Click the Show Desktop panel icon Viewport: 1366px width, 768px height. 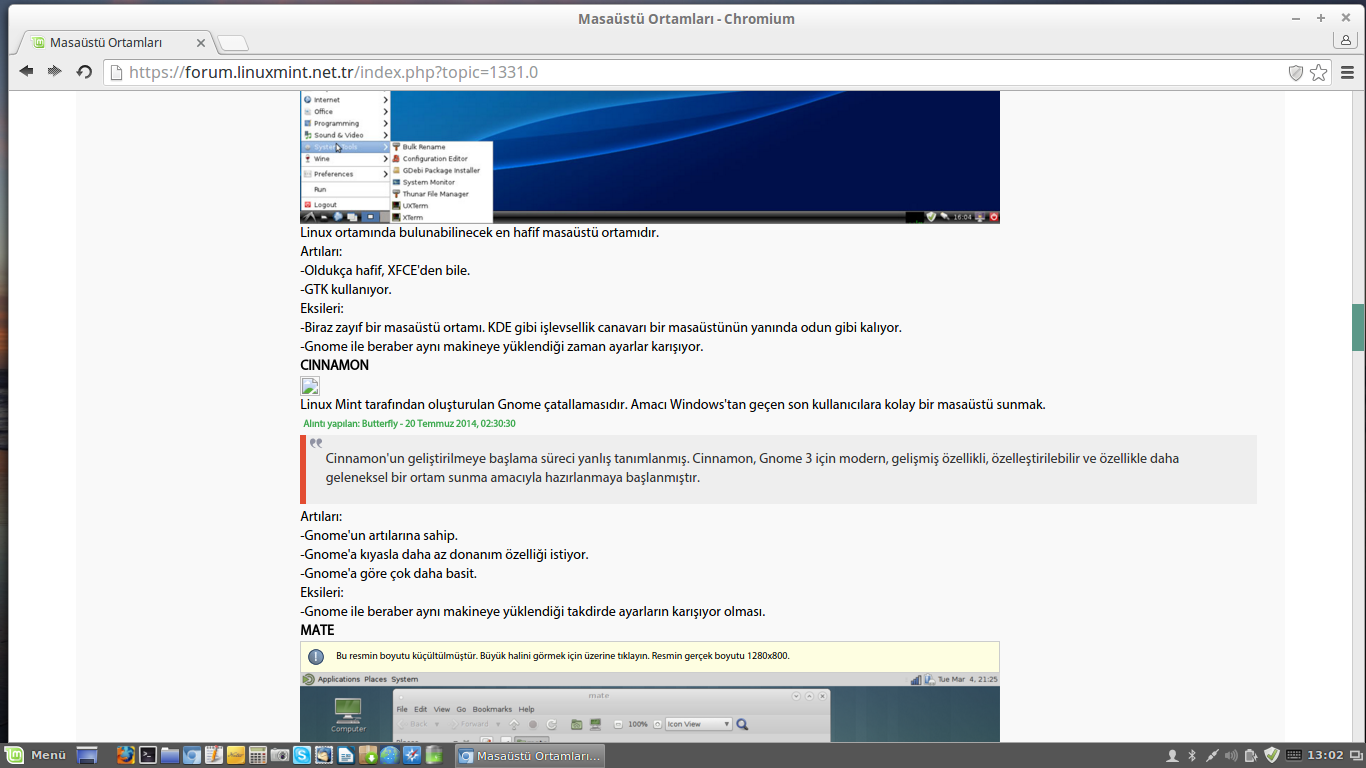click(x=87, y=755)
